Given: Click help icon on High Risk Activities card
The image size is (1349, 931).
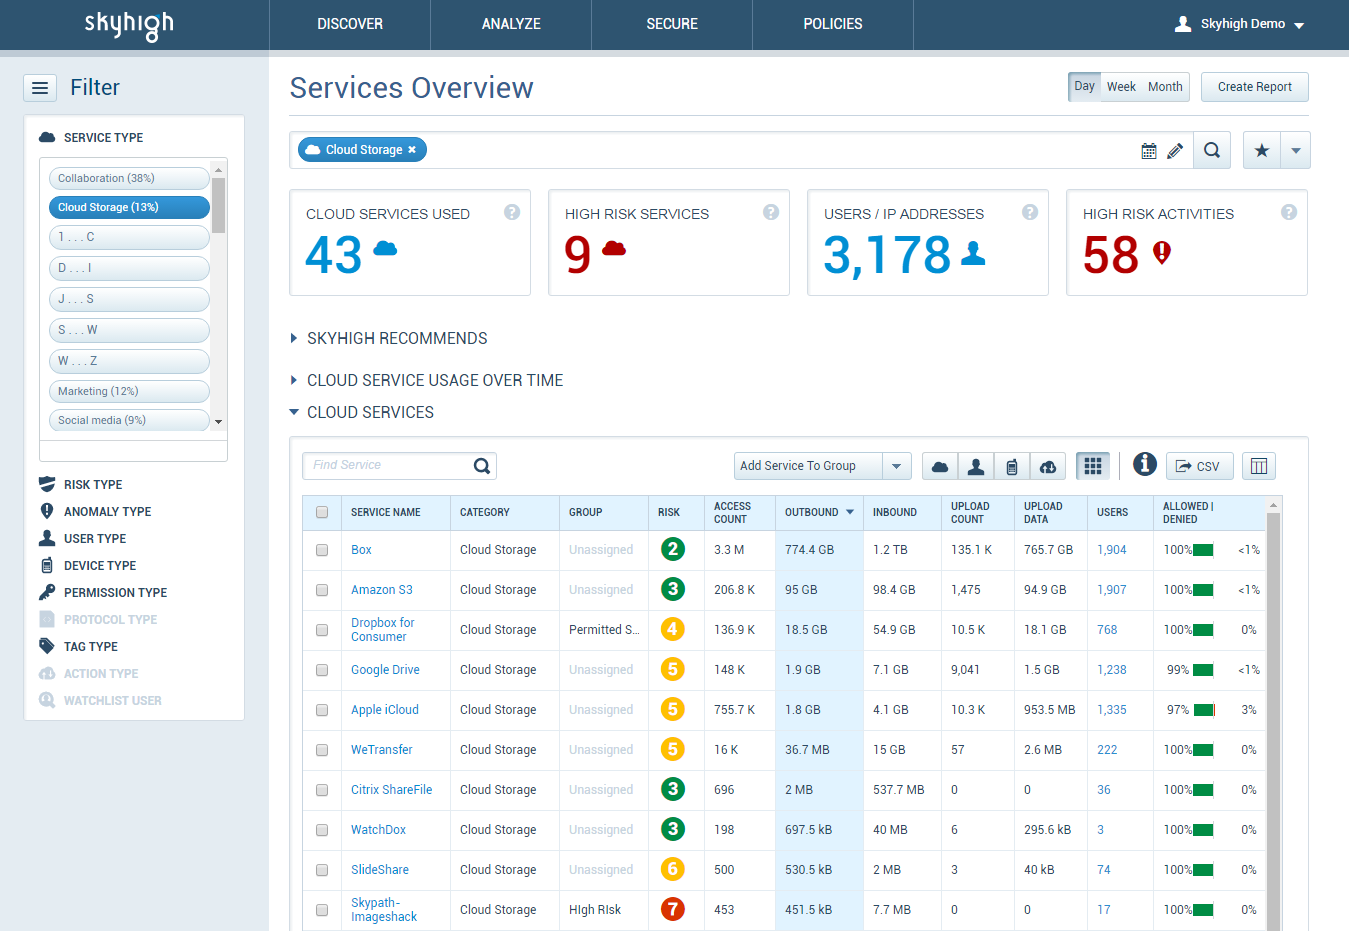Looking at the screenshot, I should tap(1289, 212).
